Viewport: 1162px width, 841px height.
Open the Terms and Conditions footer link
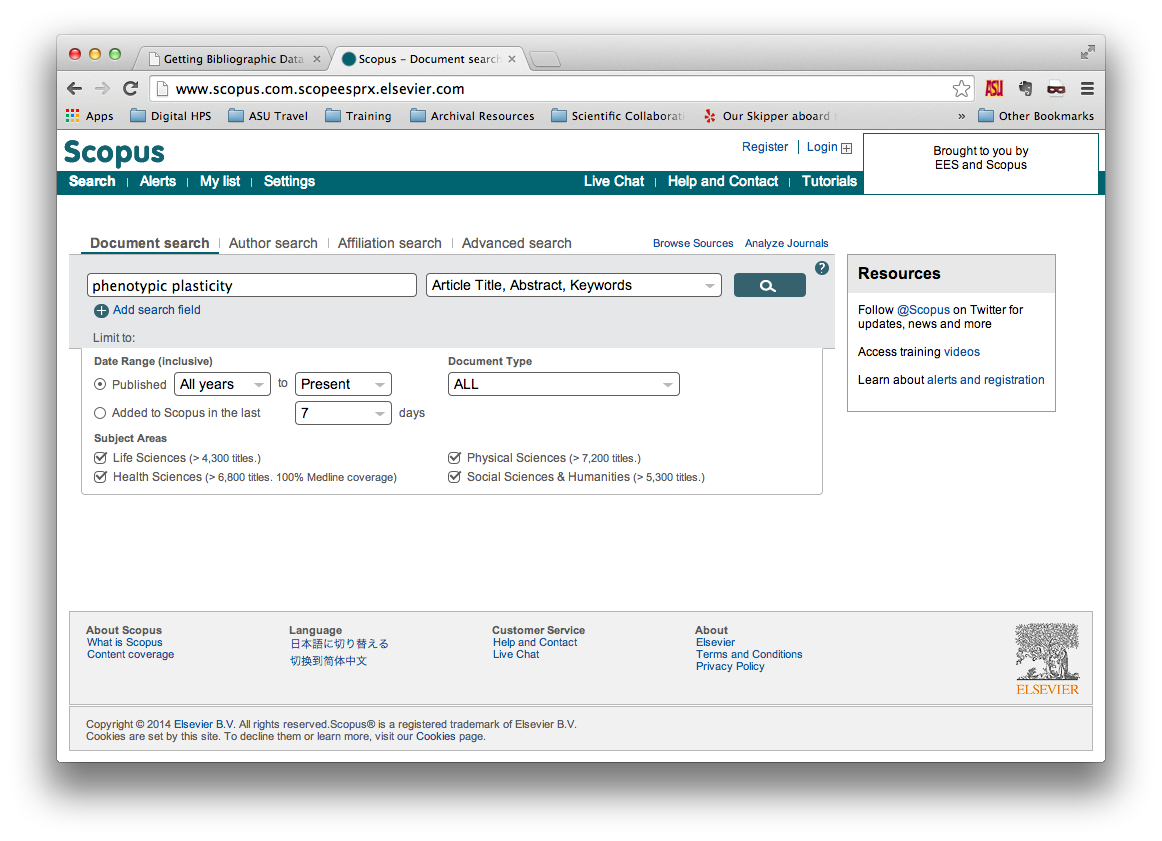[748, 654]
